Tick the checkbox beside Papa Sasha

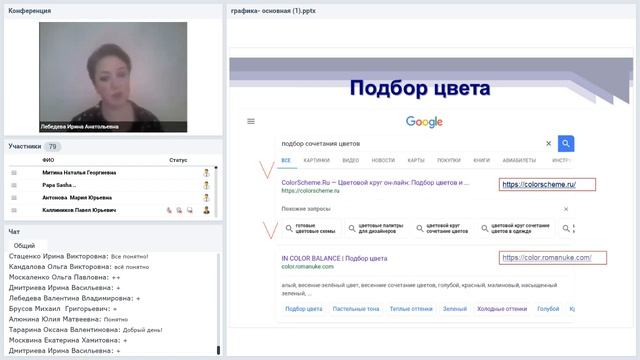14,185
